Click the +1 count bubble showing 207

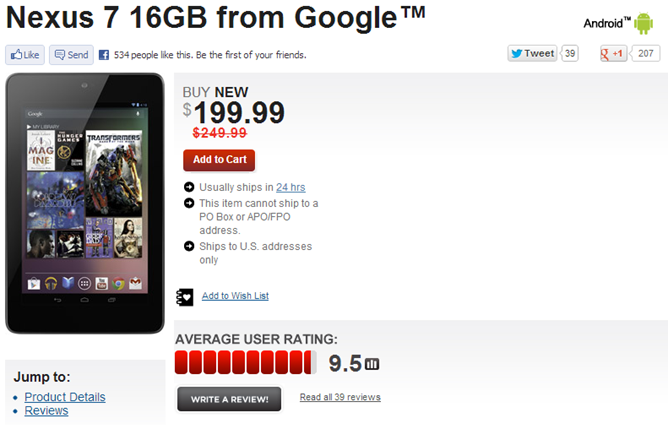click(x=645, y=54)
